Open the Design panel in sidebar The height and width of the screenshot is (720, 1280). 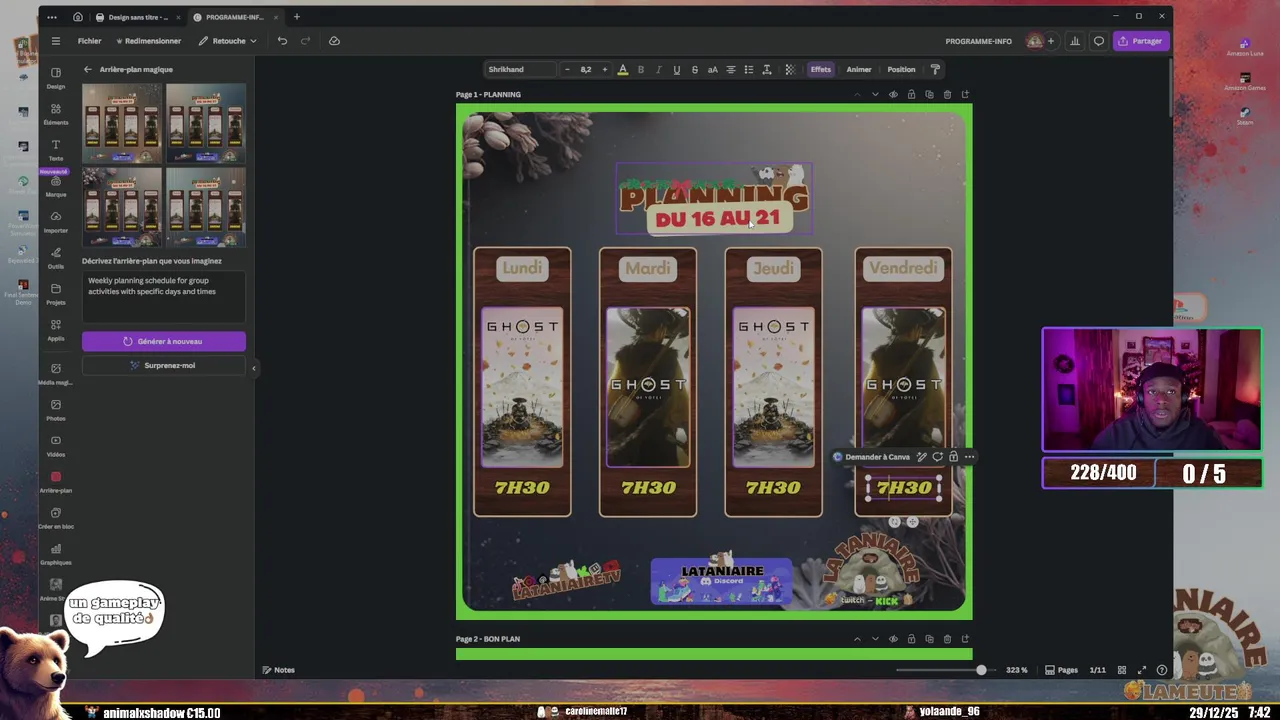pos(56,78)
